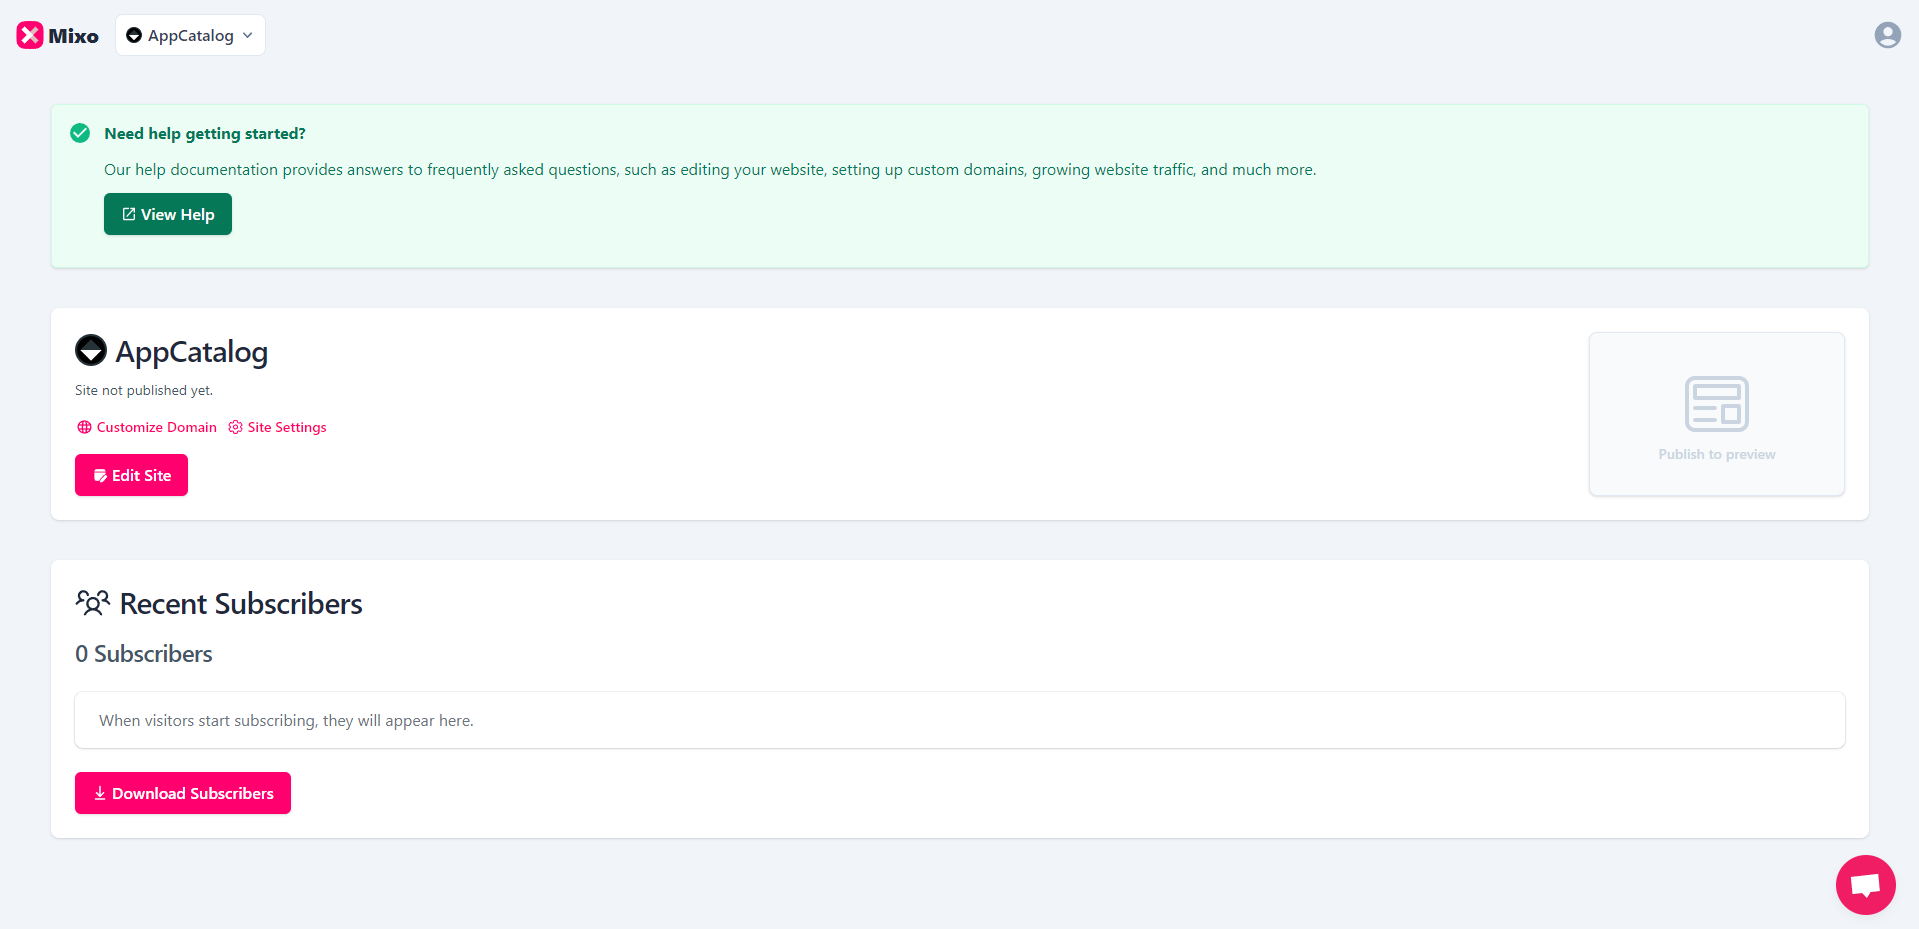This screenshot has height=929, width=1919.
Task: Open the AppCatalog site switcher dropdown
Action: 190,35
